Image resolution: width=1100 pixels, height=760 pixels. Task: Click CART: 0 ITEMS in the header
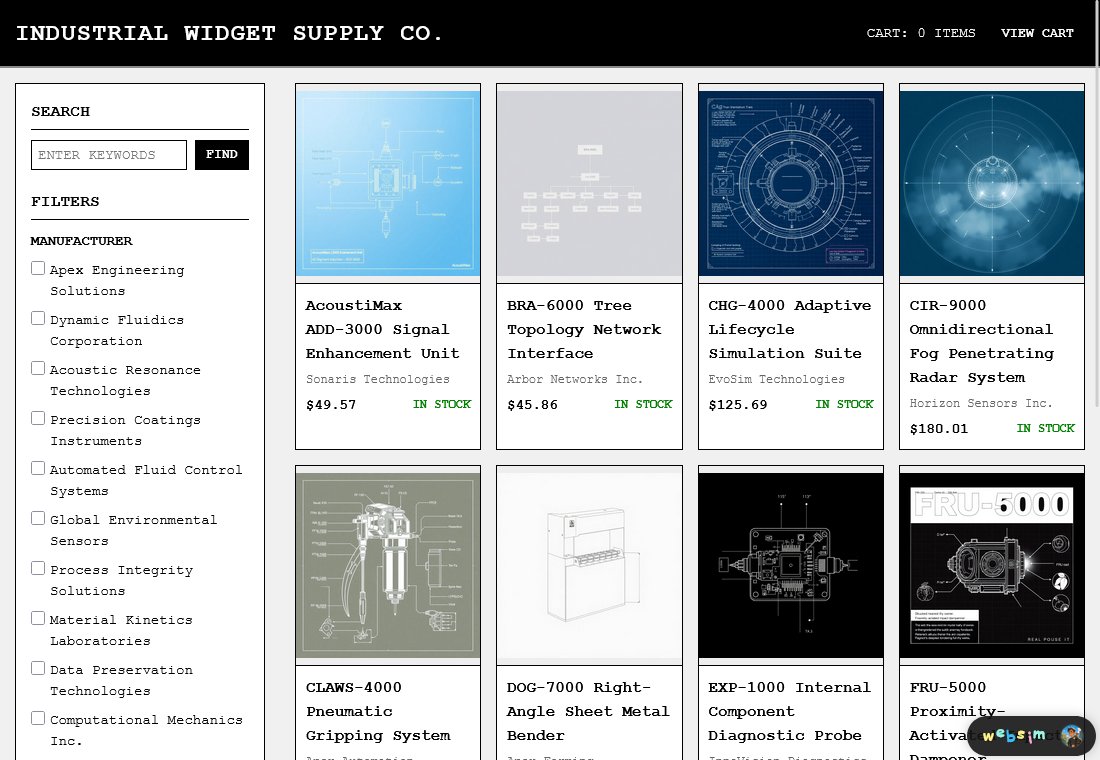click(x=920, y=33)
